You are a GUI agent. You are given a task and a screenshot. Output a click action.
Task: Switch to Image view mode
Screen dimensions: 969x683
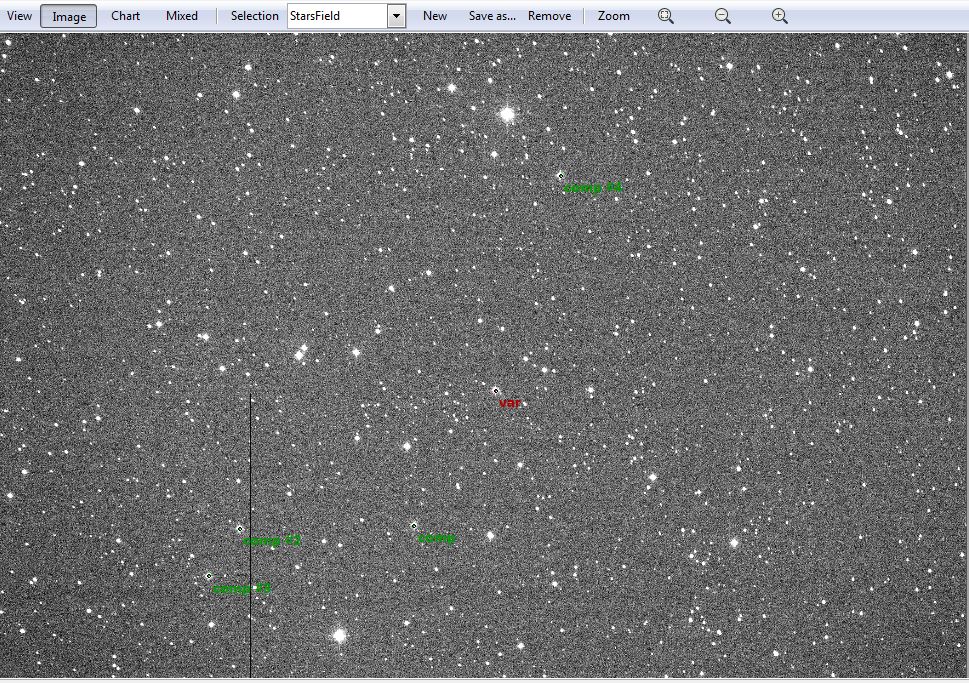click(69, 16)
